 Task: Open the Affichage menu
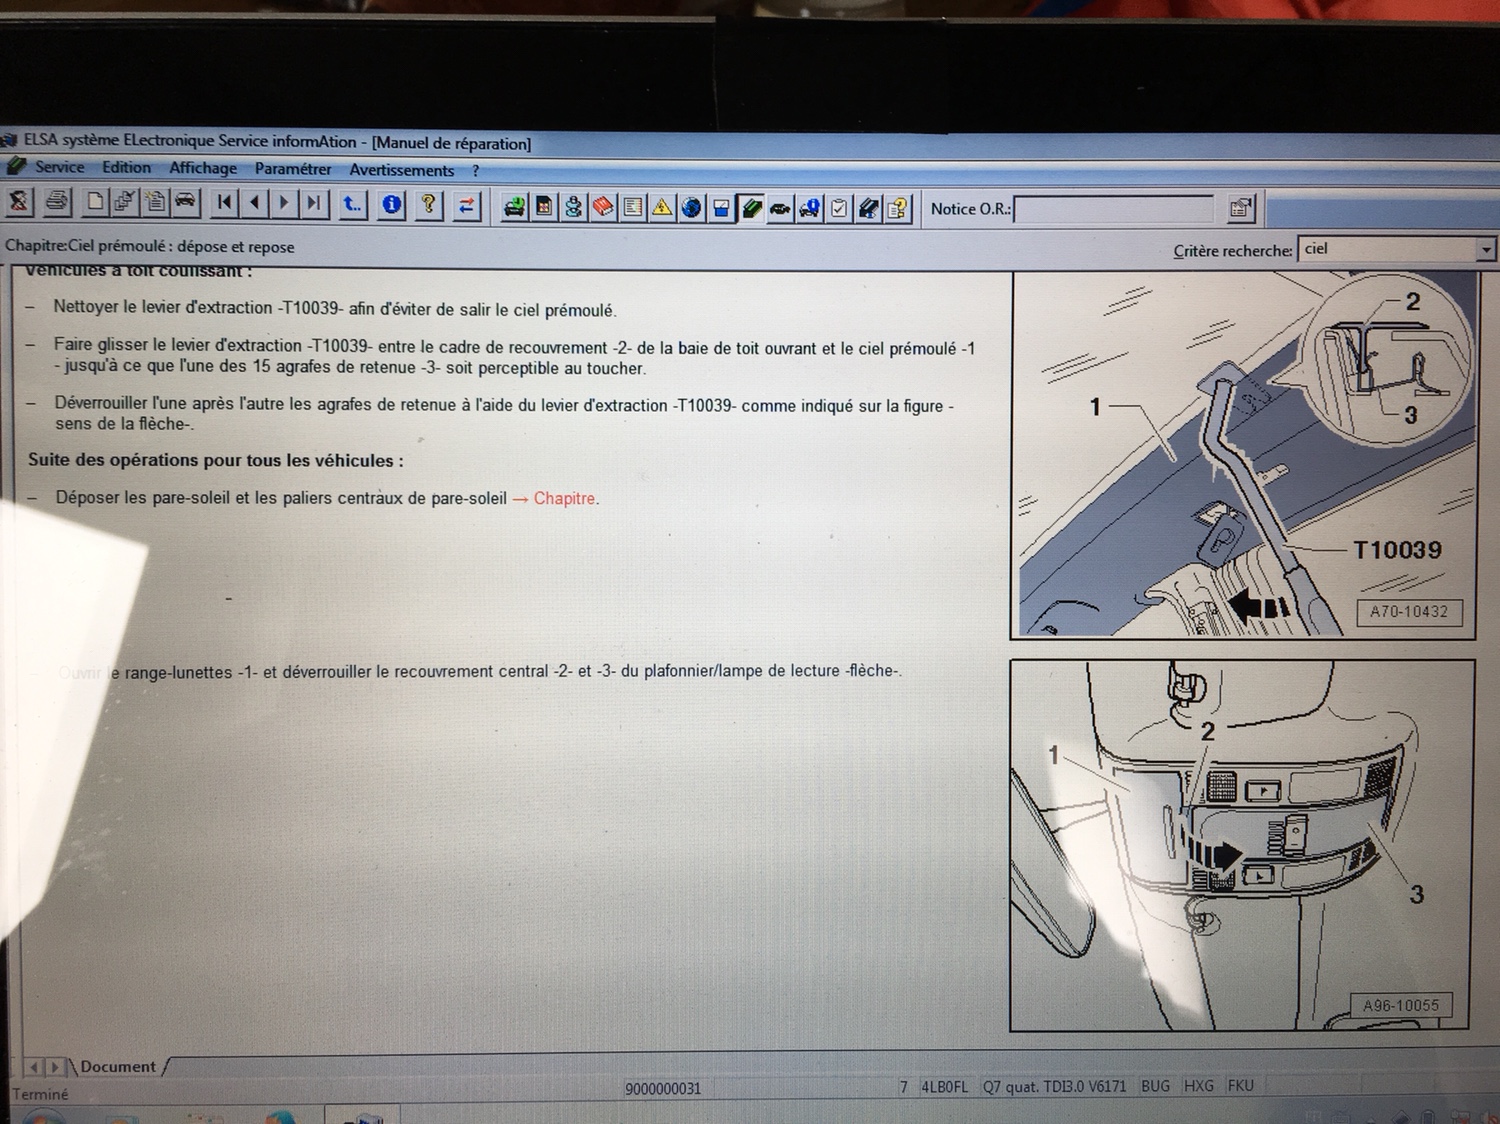pyautogui.click(x=203, y=168)
